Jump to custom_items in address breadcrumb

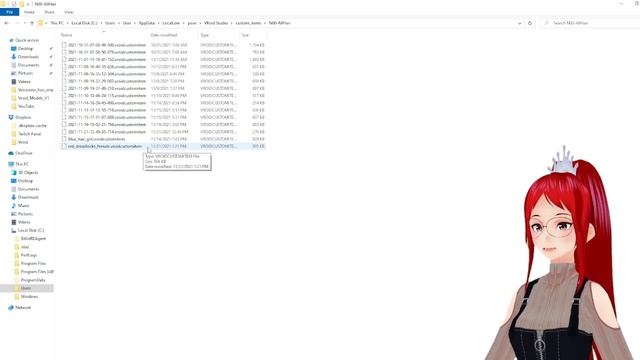[248, 23]
